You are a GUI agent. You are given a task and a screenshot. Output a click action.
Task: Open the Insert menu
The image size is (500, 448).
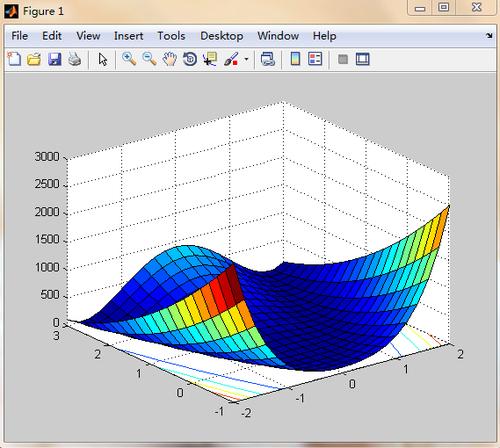(128, 36)
